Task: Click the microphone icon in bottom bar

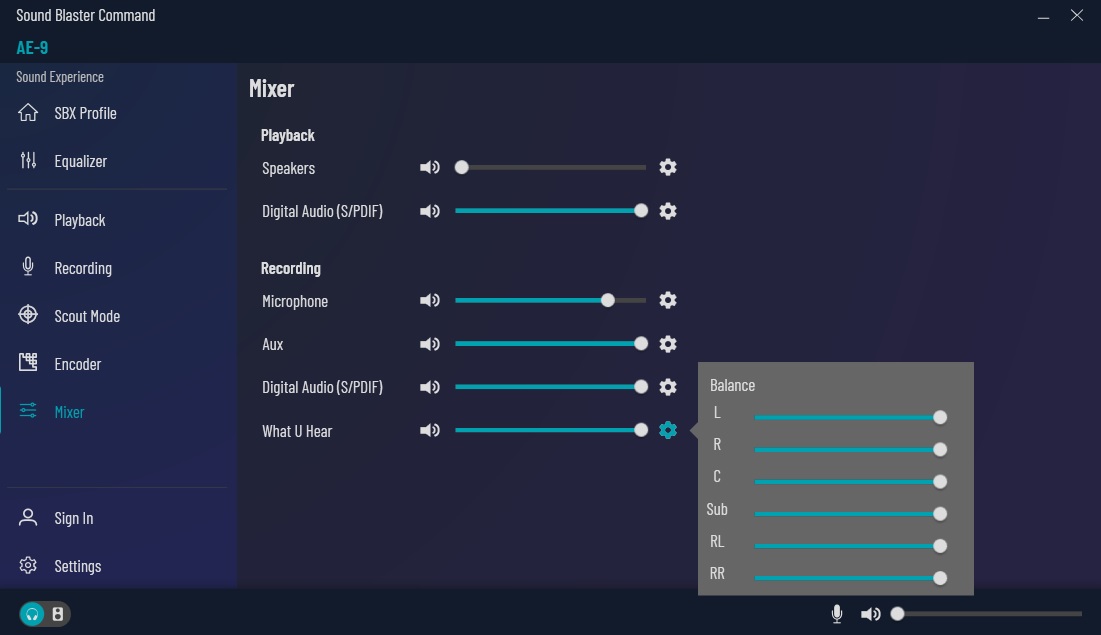Action: pos(837,614)
